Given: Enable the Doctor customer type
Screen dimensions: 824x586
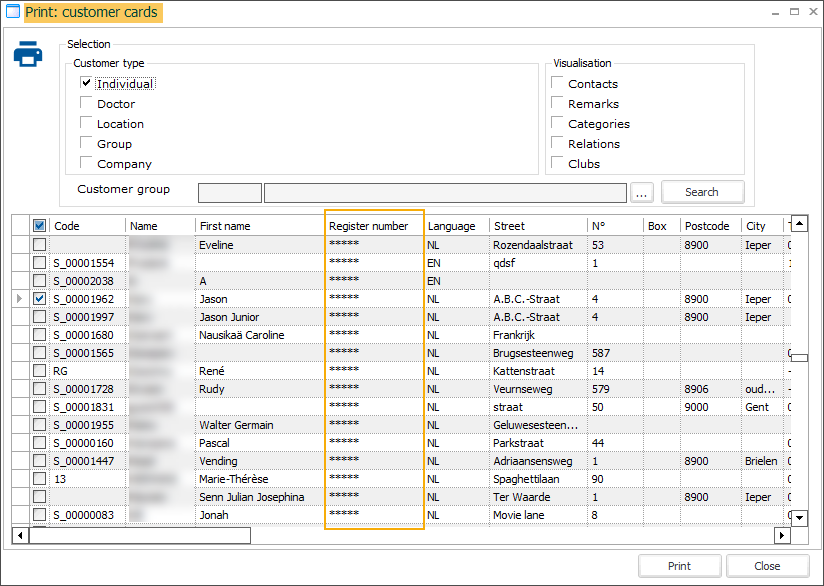Looking at the screenshot, I should click(87, 104).
